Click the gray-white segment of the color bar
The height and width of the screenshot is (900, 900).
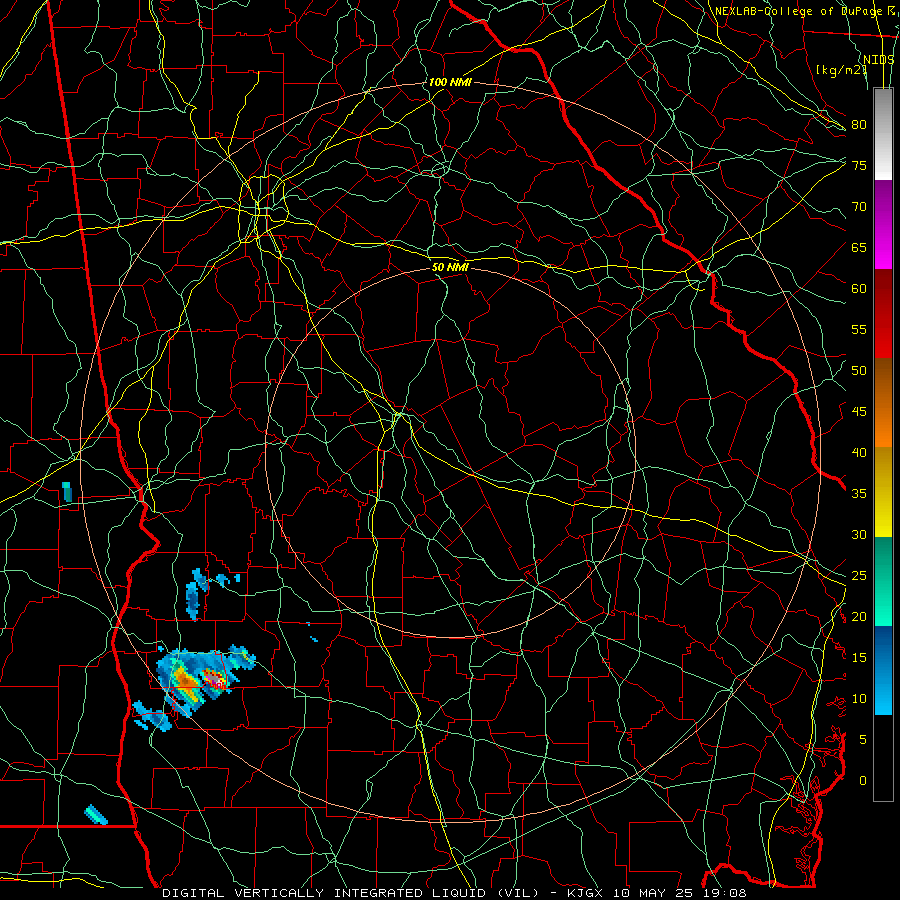(883, 134)
